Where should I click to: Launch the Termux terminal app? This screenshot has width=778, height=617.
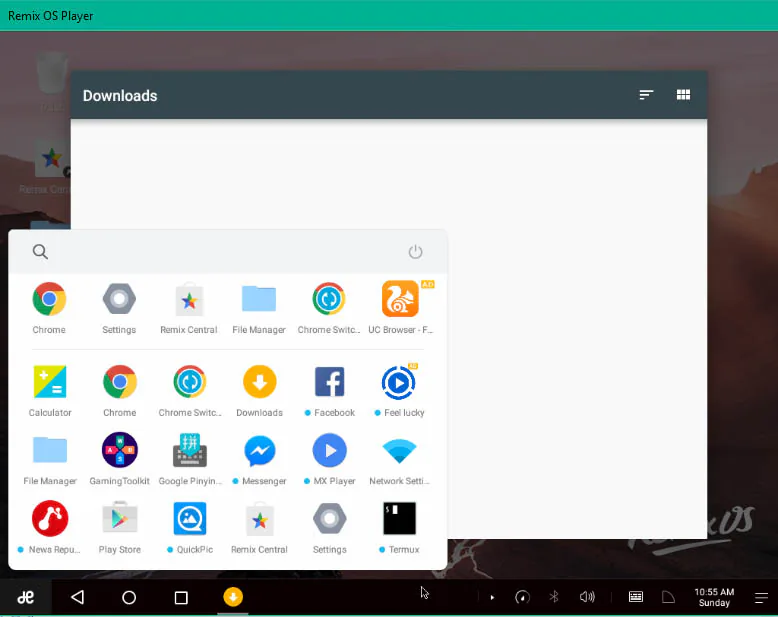pos(399,519)
